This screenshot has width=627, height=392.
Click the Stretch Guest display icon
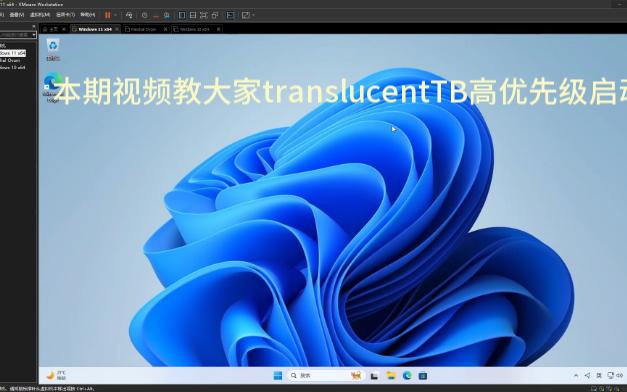click(246, 15)
